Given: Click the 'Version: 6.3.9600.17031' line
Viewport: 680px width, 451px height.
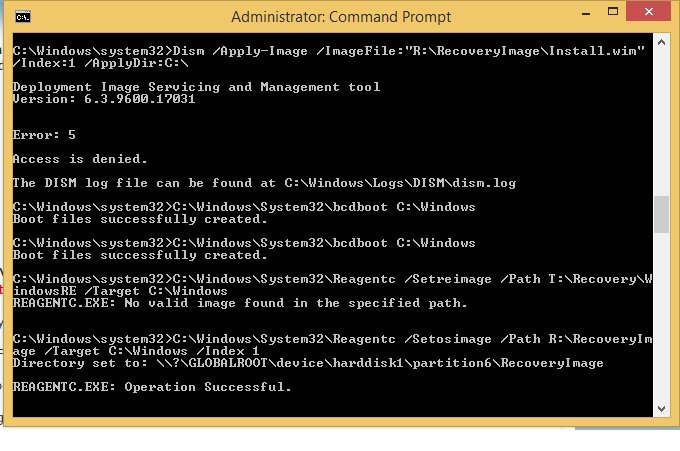Looking at the screenshot, I should (103, 99).
